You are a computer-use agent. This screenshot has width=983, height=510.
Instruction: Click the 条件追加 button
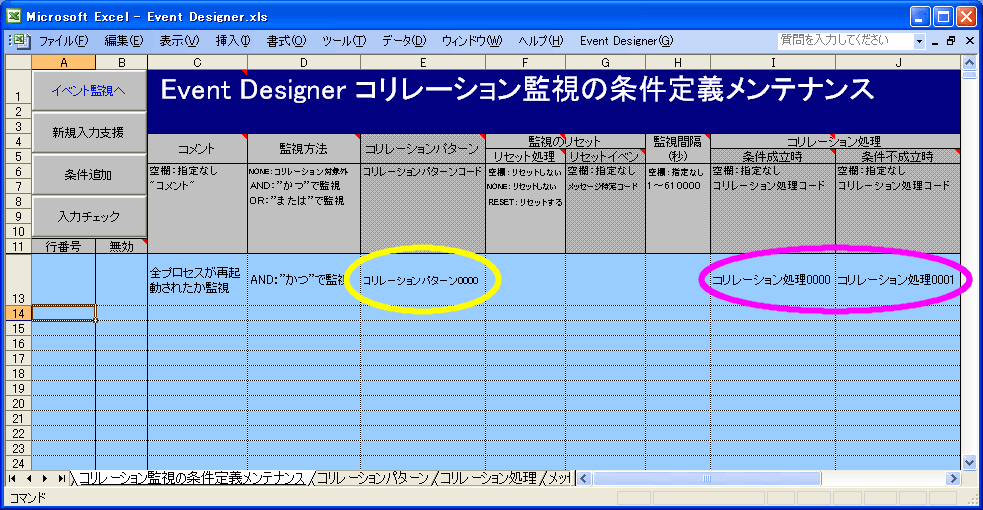(x=88, y=175)
